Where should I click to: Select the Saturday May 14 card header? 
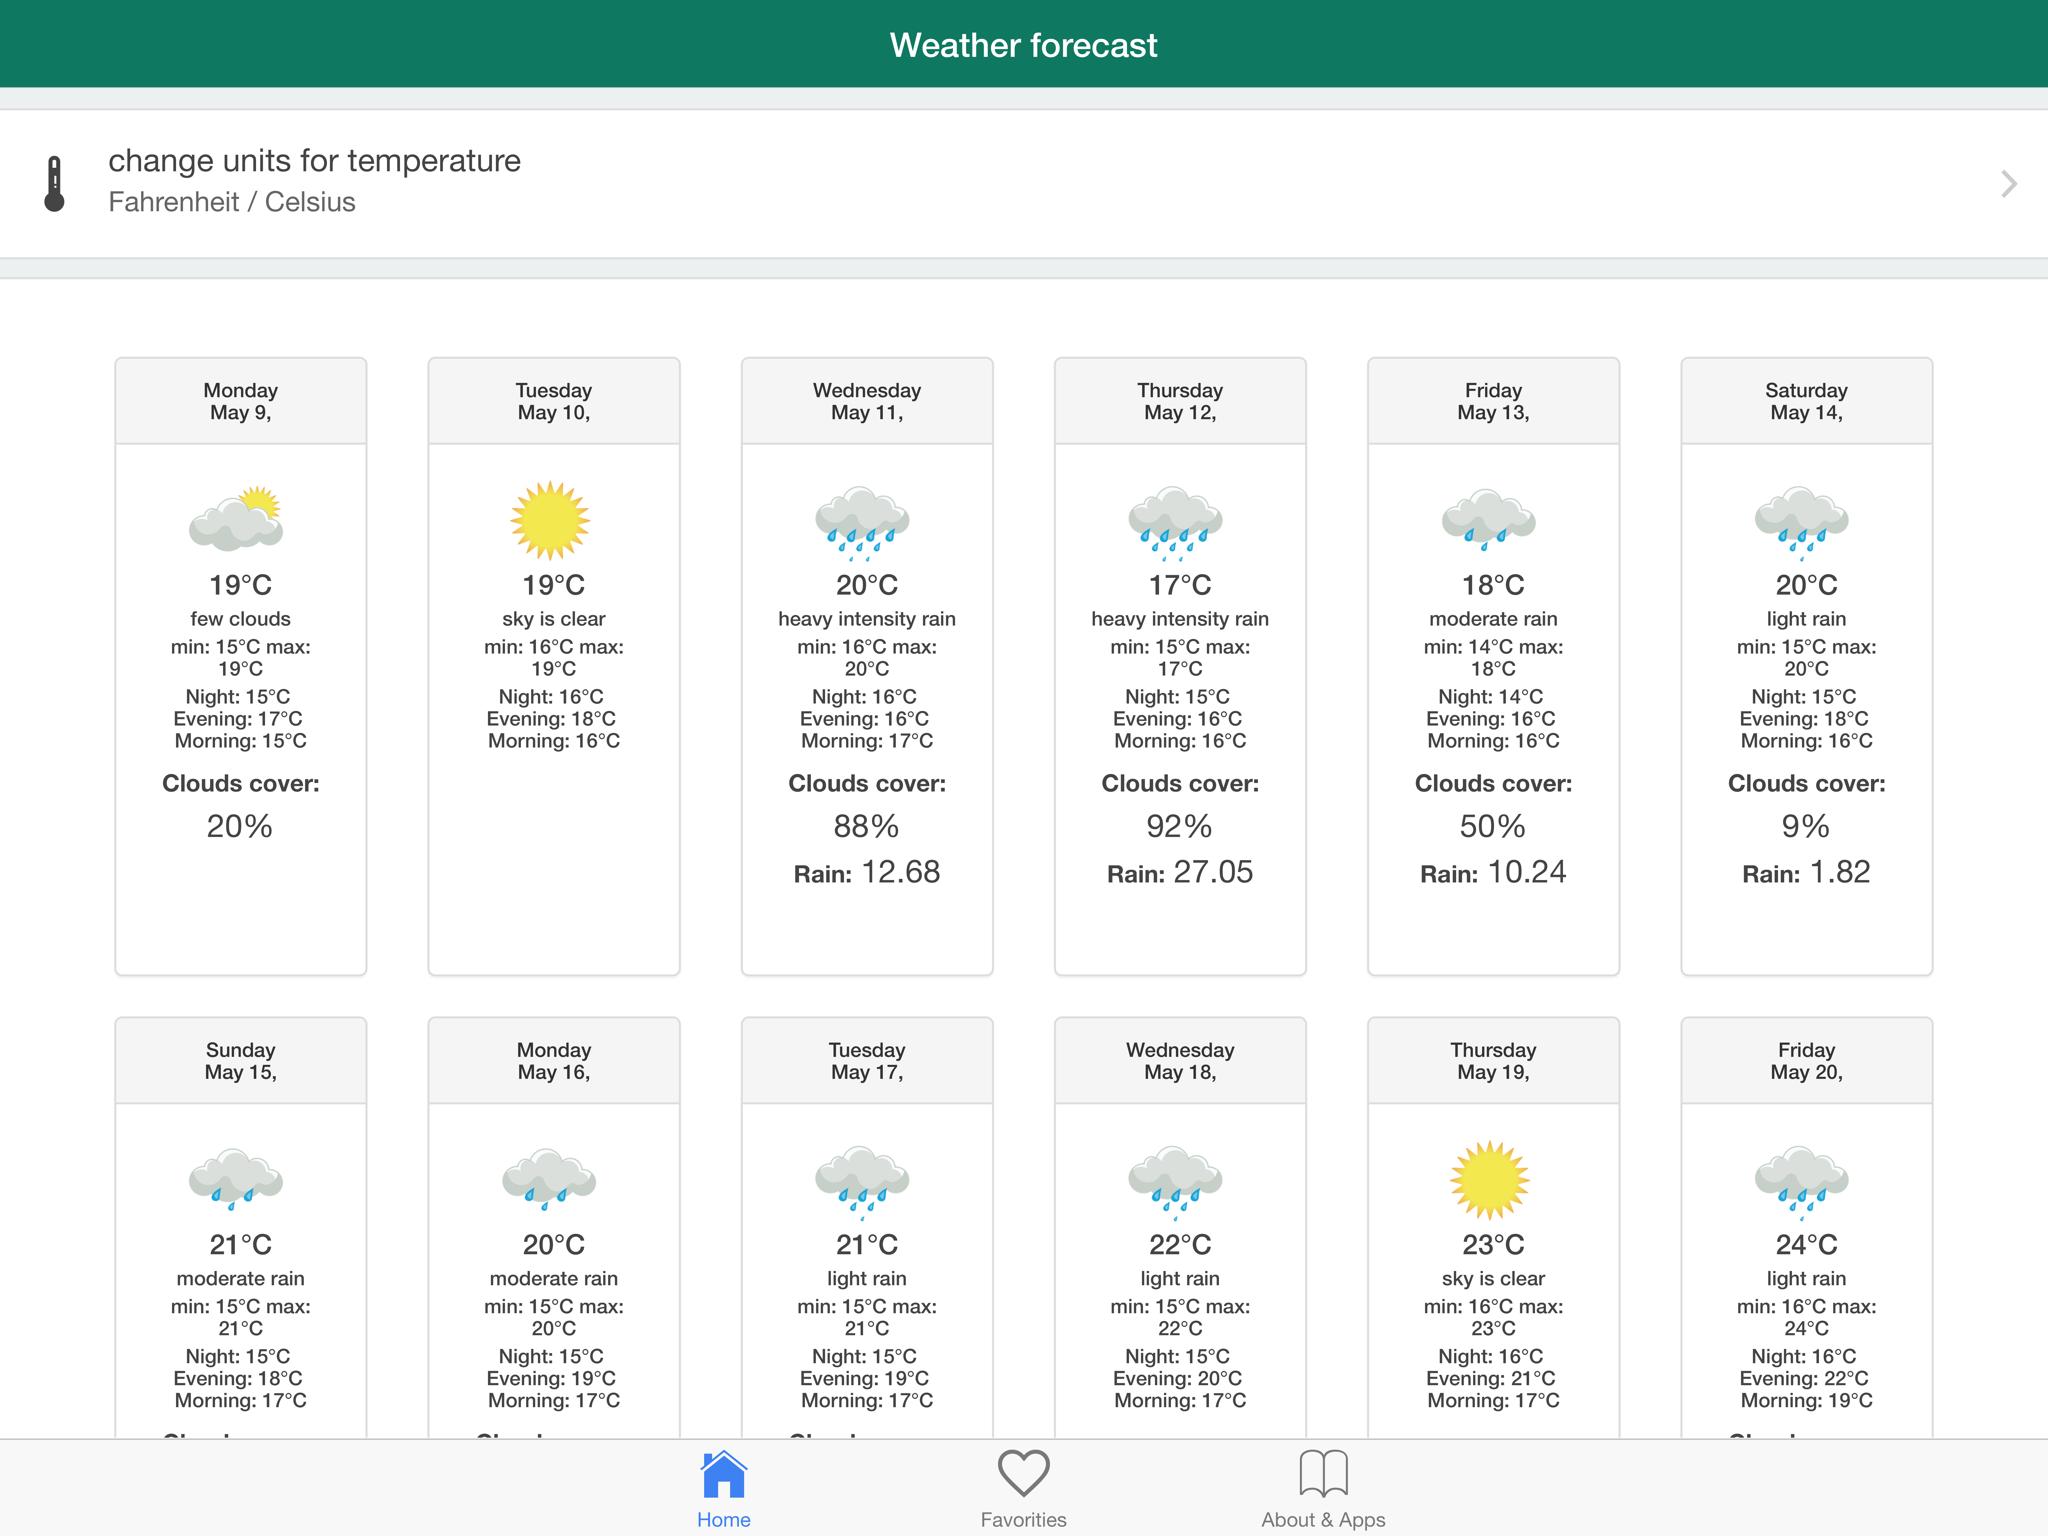(x=1807, y=401)
